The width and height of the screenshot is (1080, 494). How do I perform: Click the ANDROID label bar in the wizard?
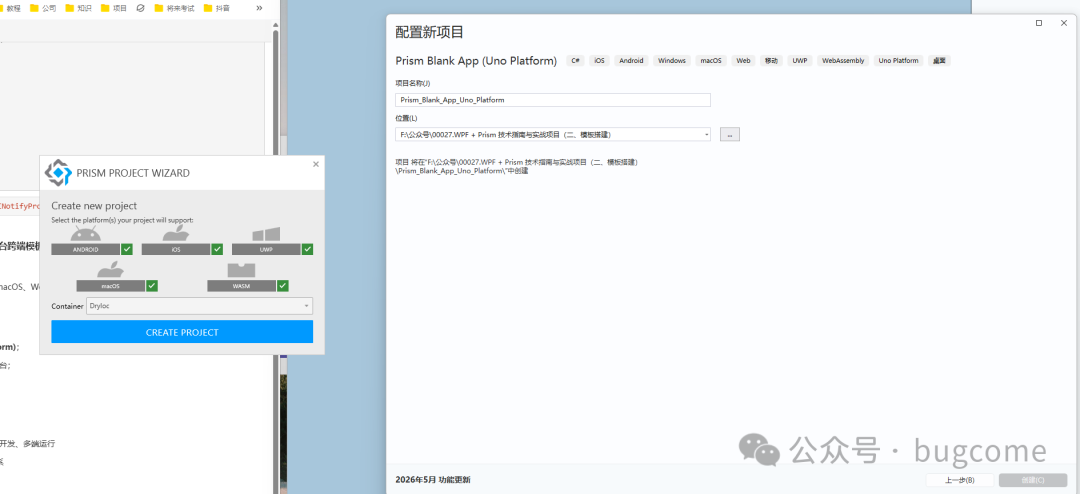click(x=86, y=249)
